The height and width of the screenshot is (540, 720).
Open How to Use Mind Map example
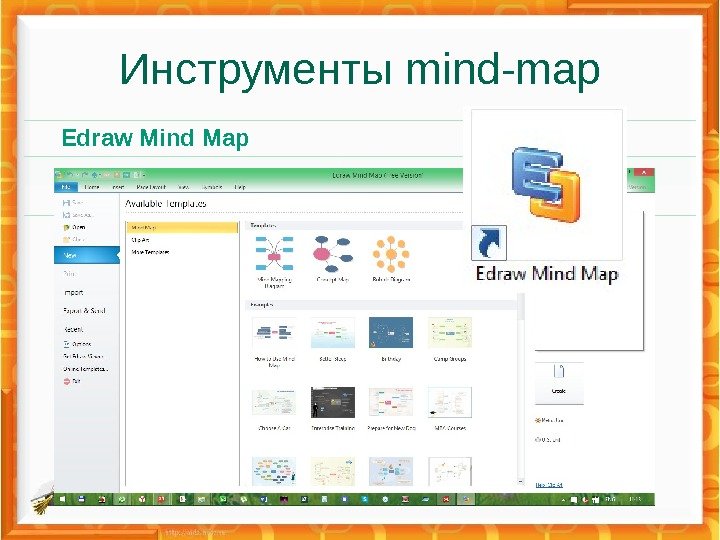coord(274,332)
